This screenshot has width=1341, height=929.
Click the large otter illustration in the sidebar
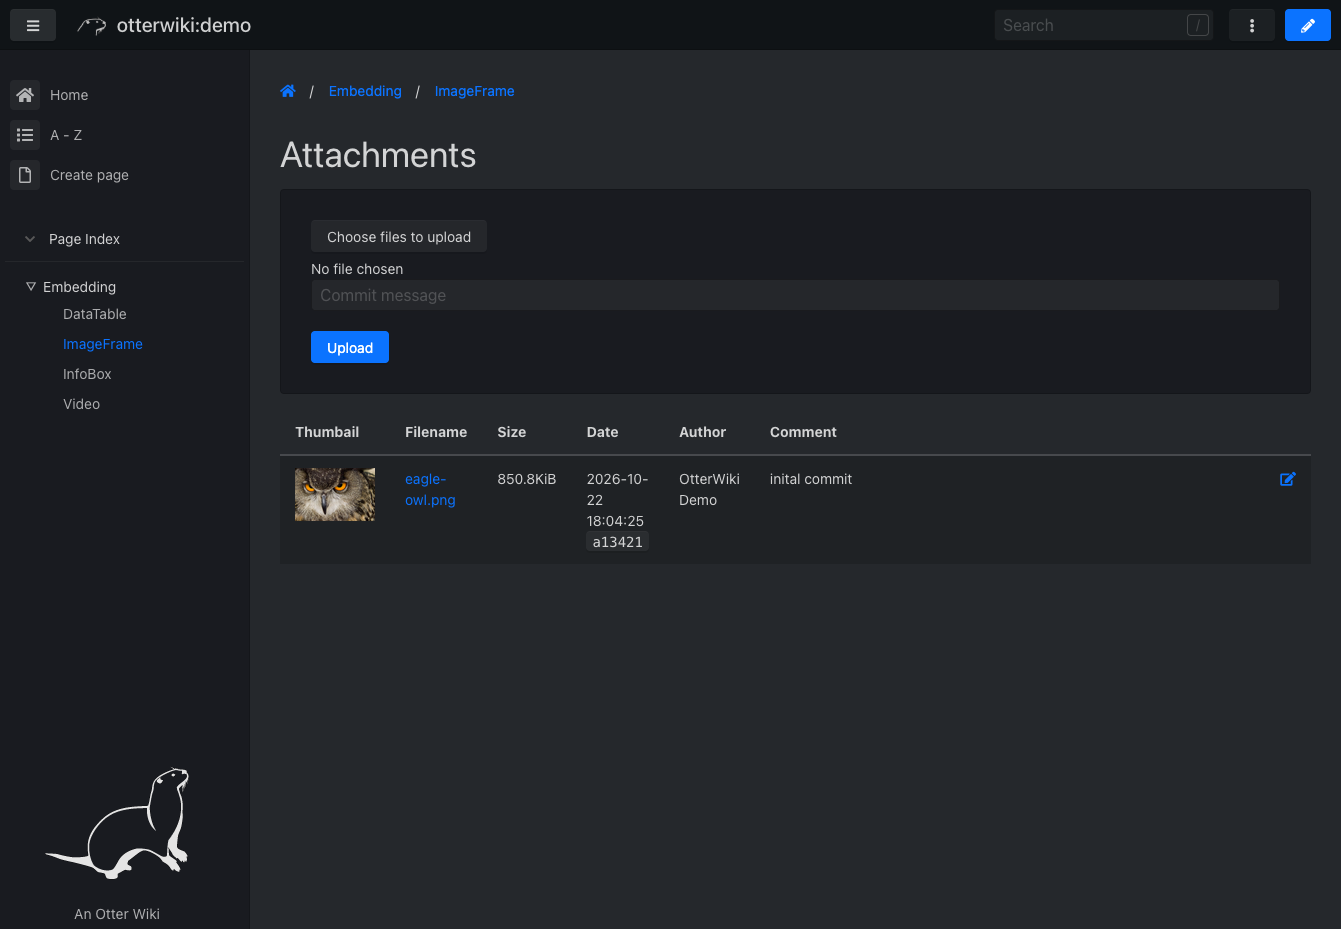point(117,824)
